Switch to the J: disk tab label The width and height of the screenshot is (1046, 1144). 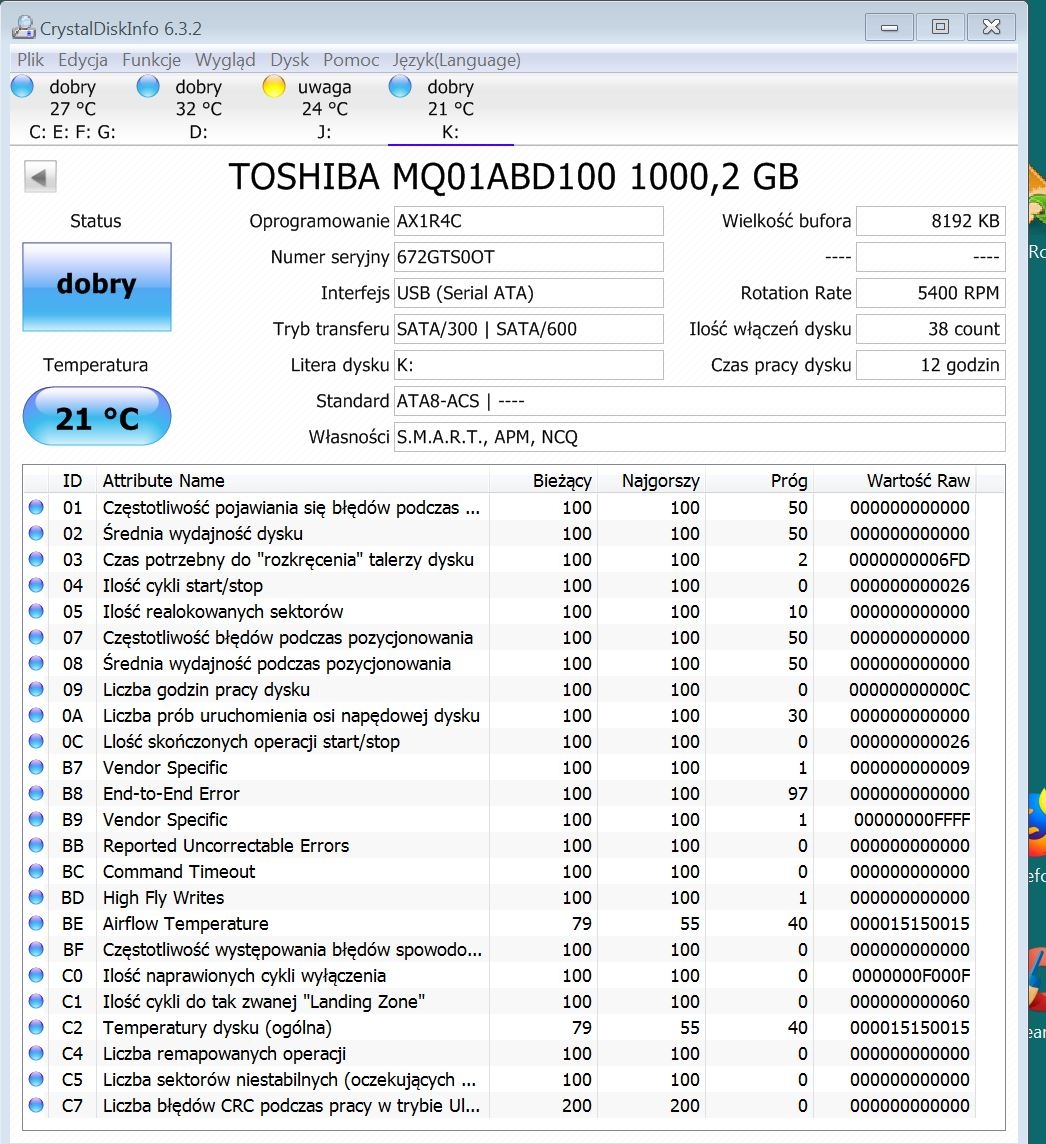(x=325, y=132)
